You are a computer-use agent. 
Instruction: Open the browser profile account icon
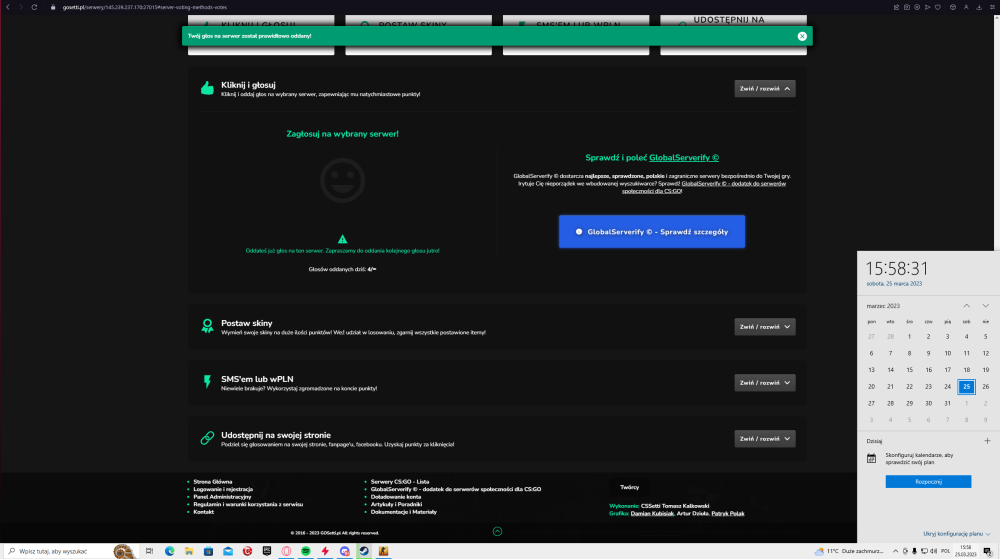point(966,7)
